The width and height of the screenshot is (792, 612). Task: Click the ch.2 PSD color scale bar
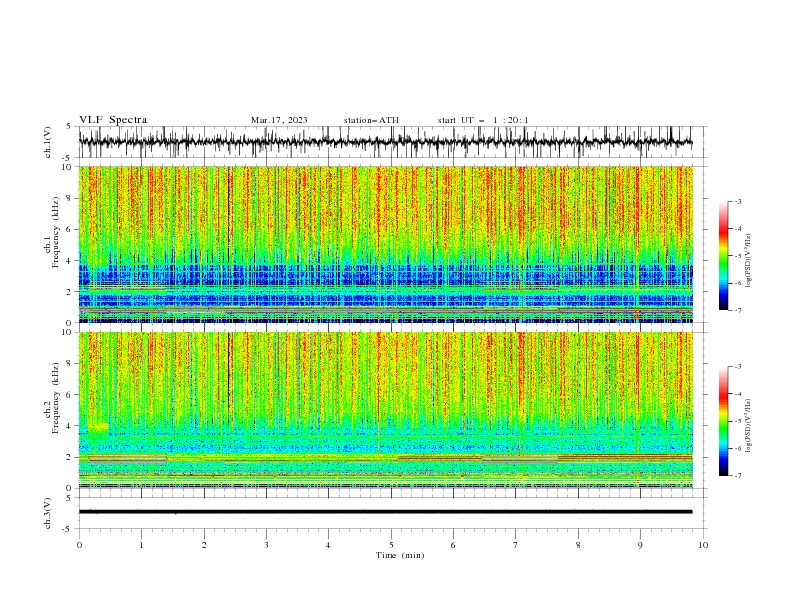(x=723, y=421)
